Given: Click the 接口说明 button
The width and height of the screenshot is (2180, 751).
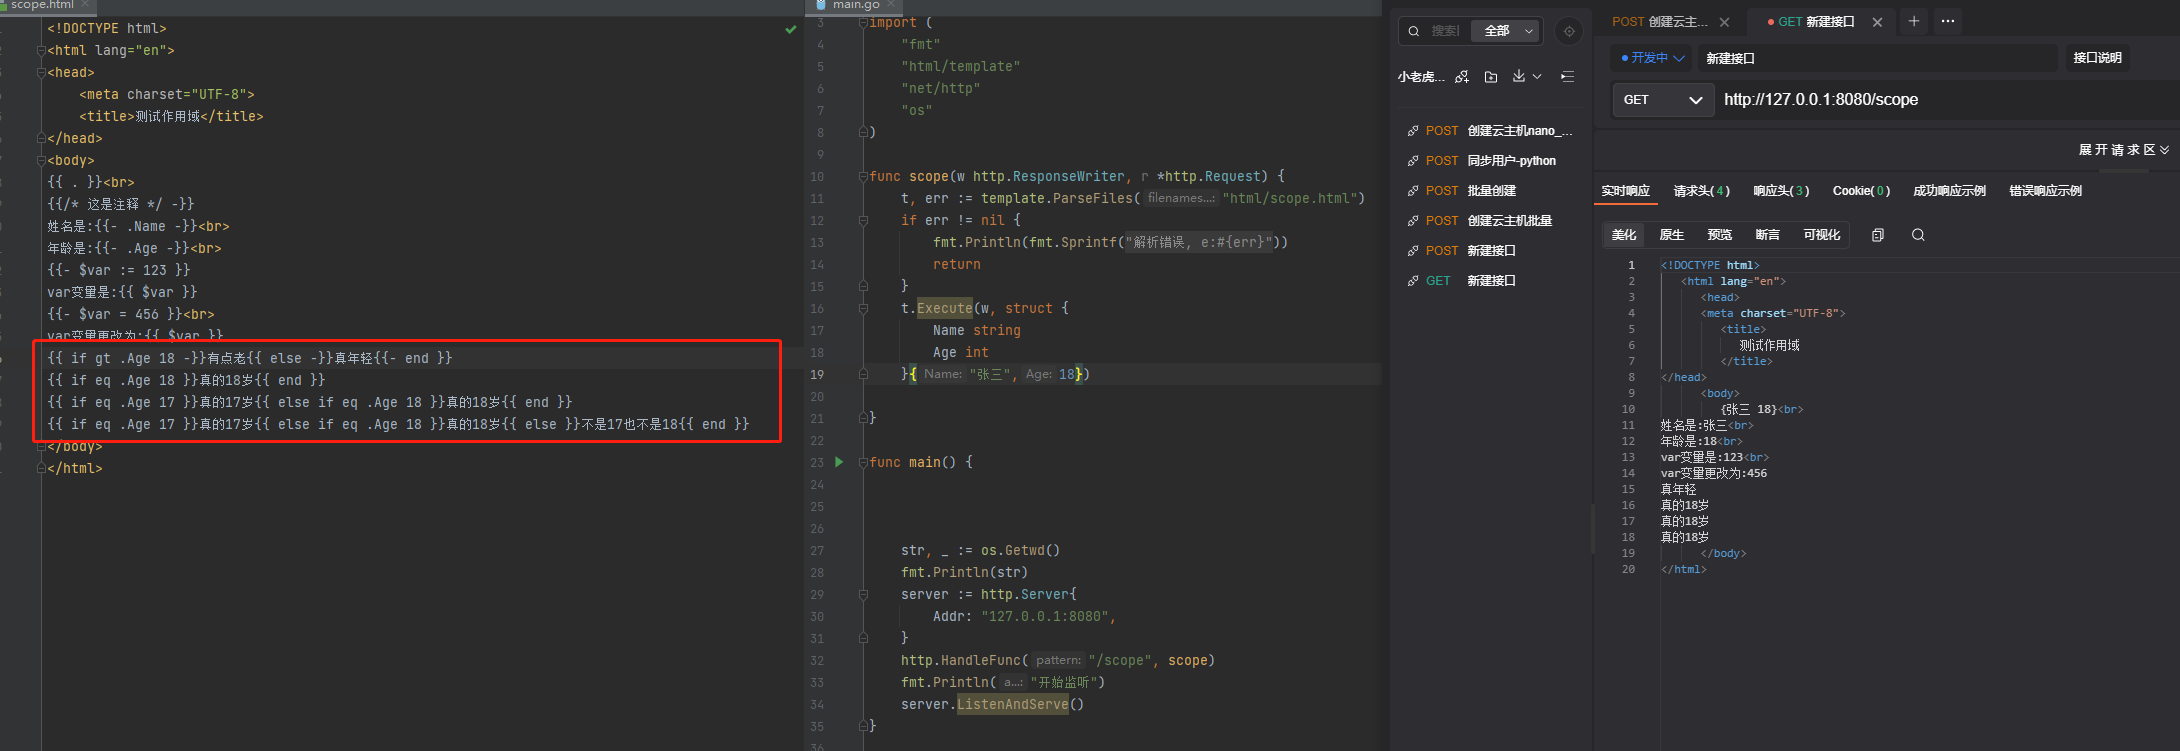Looking at the screenshot, I should pyautogui.click(x=2097, y=58).
